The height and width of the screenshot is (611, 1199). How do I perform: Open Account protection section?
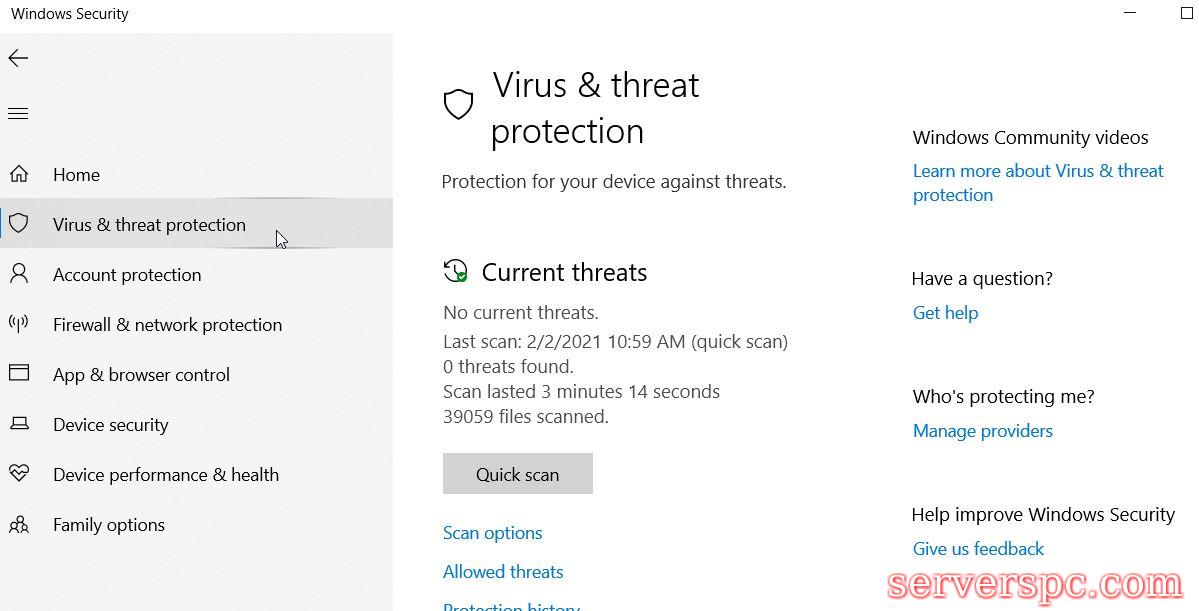coord(127,275)
